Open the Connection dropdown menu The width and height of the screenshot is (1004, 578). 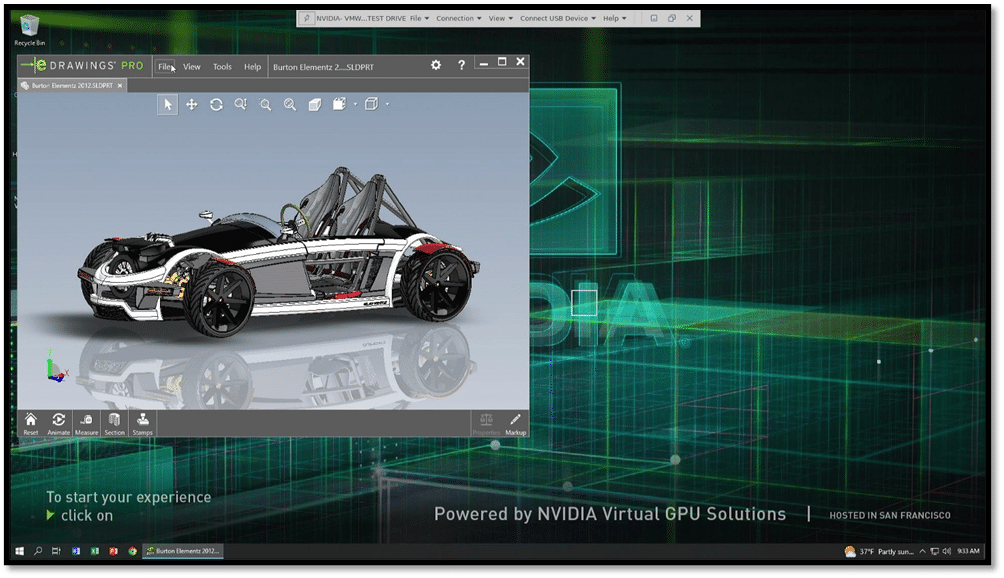(x=458, y=19)
